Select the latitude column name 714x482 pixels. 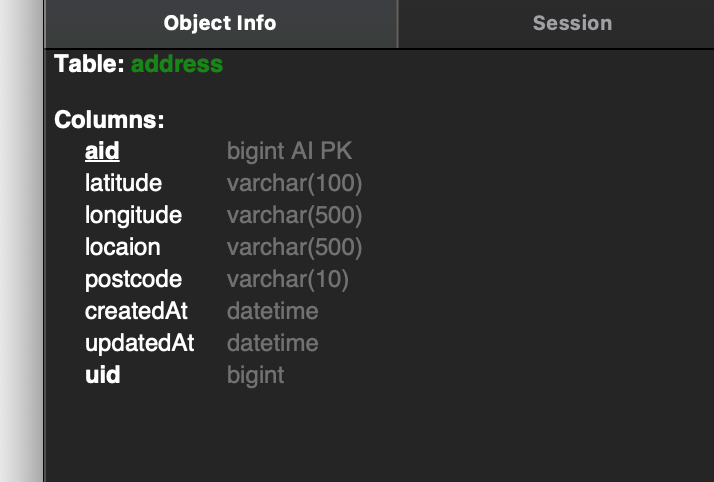point(123,184)
